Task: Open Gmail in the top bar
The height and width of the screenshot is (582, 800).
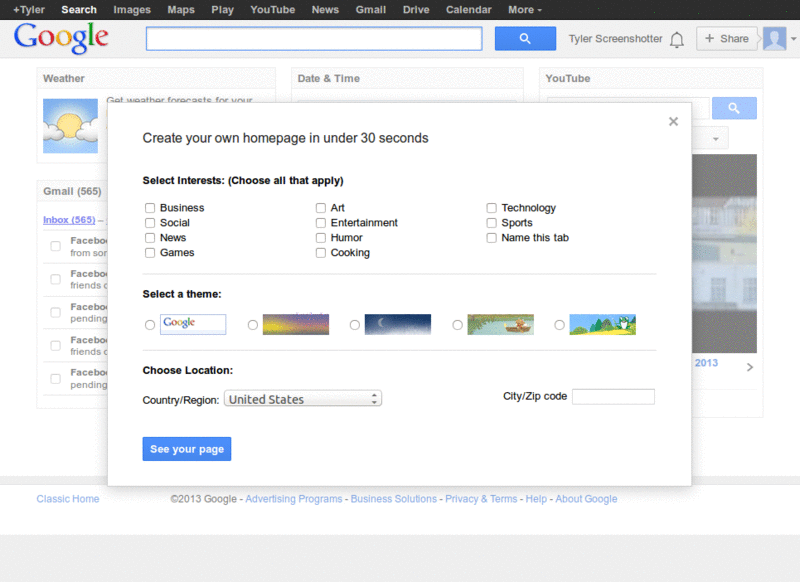Action: tap(370, 10)
